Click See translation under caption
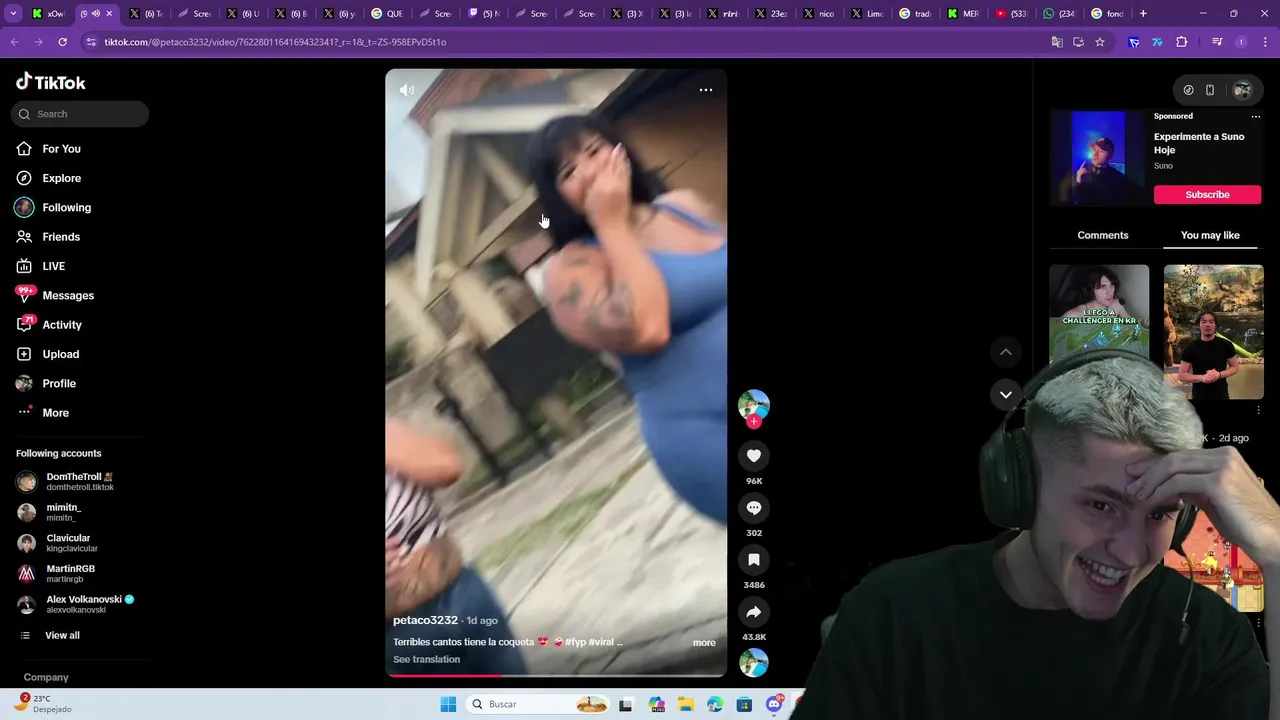This screenshot has width=1280, height=720. tap(426, 659)
